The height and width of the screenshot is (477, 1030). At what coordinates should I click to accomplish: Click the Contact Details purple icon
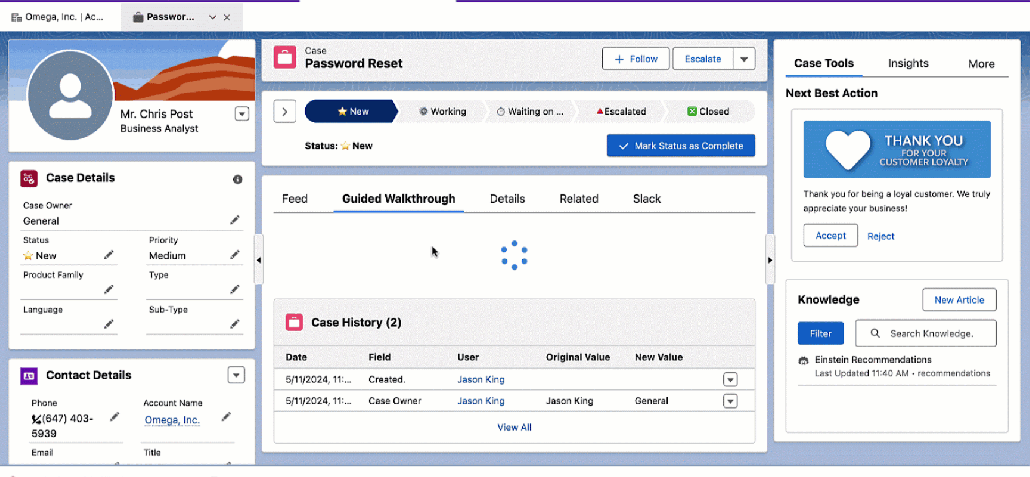[x=29, y=375]
